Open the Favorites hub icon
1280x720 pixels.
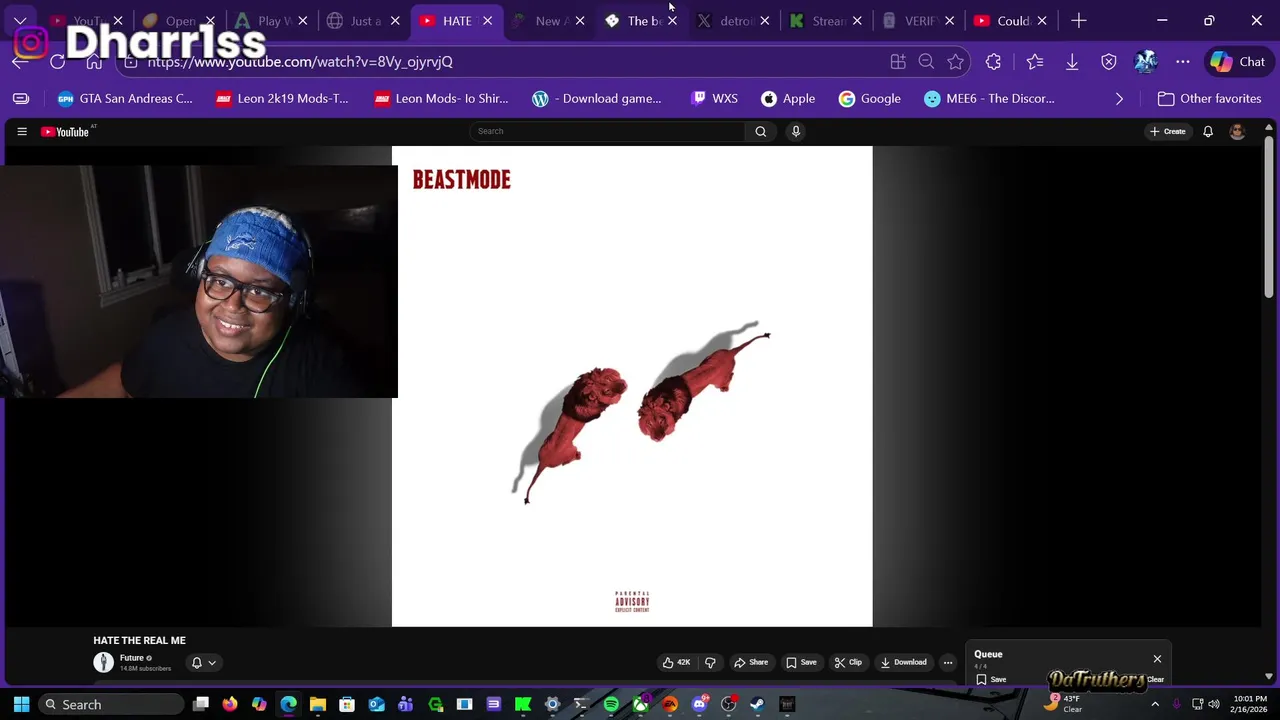click(x=1035, y=62)
